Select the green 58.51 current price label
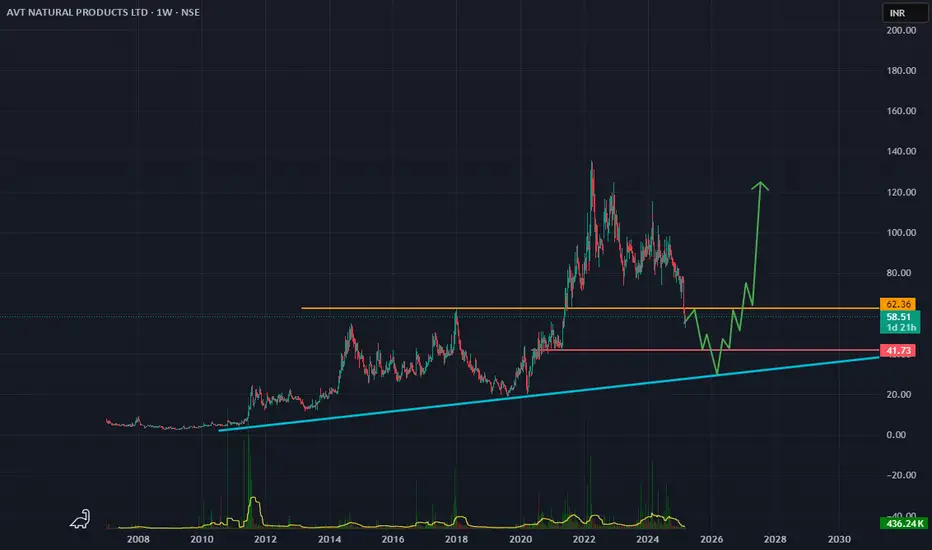Image resolution: width=932 pixels, height=550 pixels. [x=899, y=317]
